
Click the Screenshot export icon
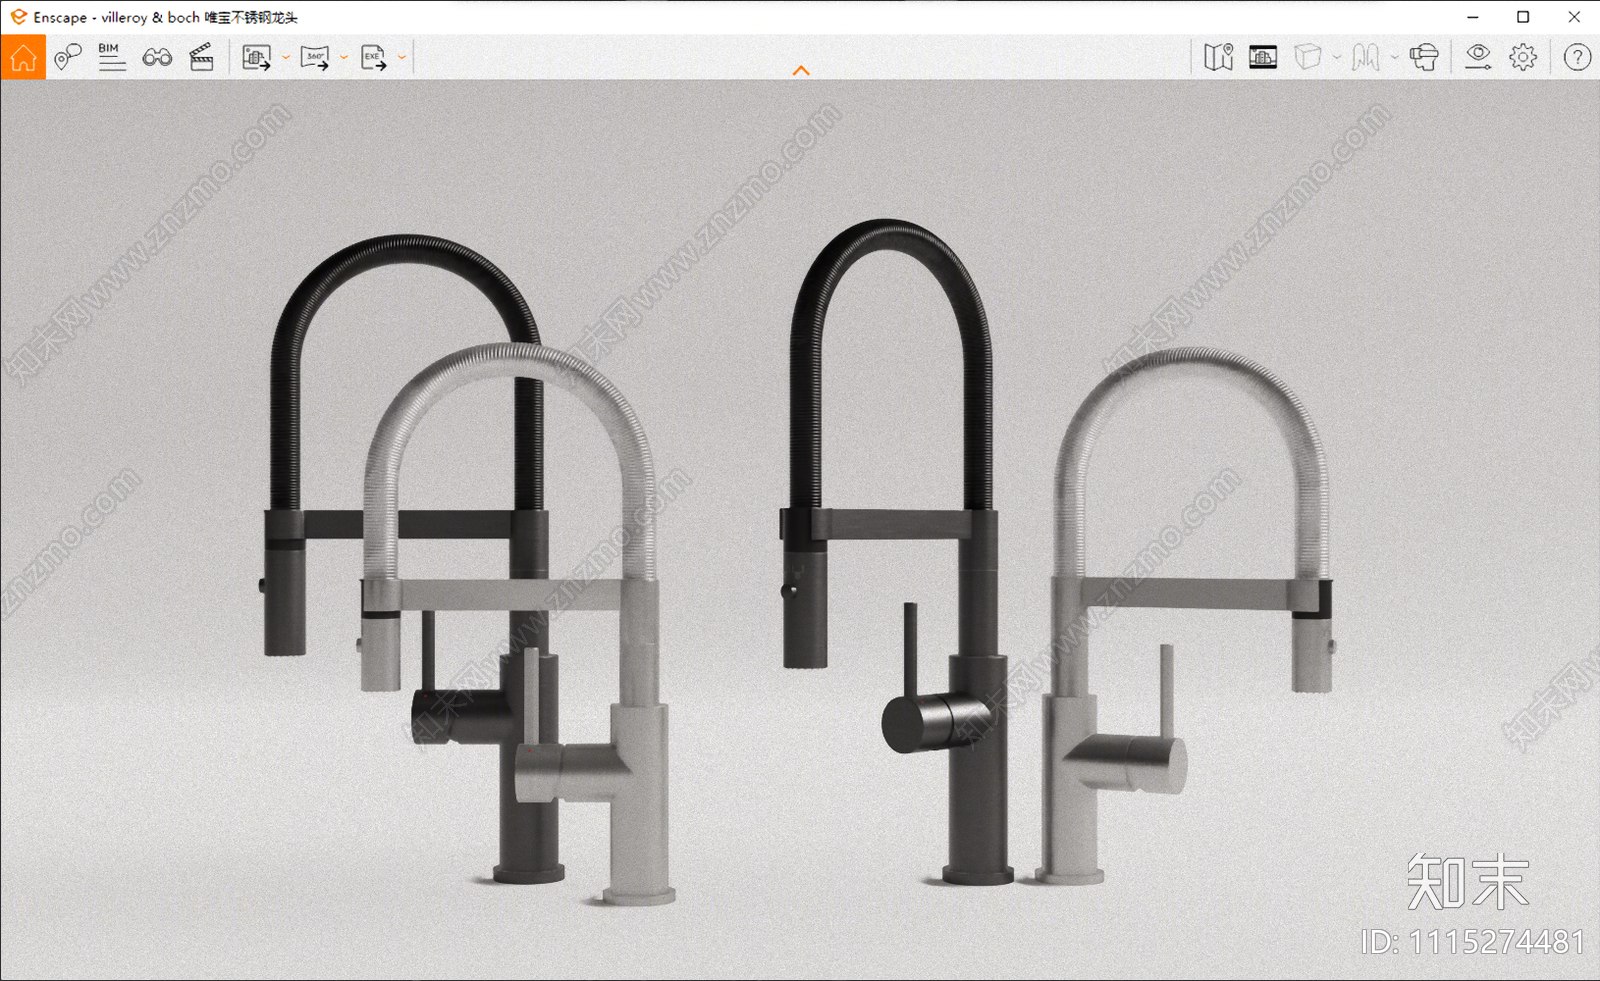[257, 57]
